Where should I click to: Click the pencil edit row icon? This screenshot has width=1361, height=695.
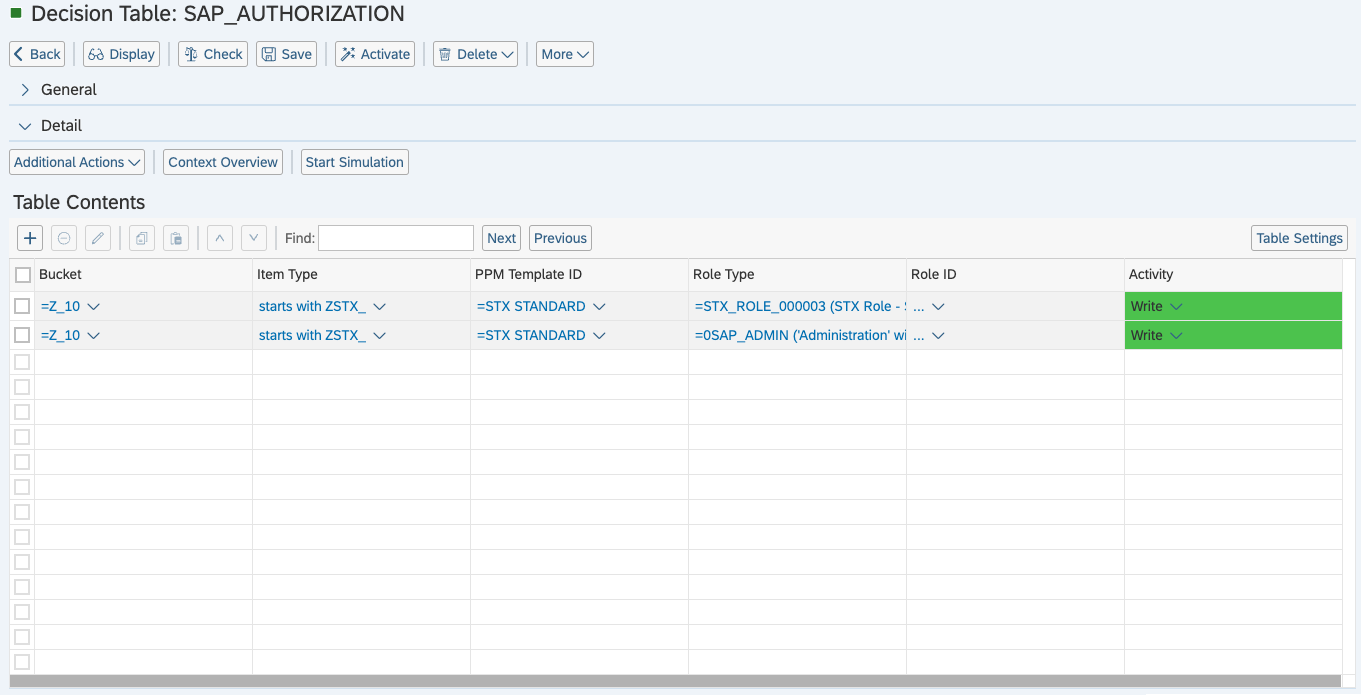pyautogui.click(x=97, y=238)
